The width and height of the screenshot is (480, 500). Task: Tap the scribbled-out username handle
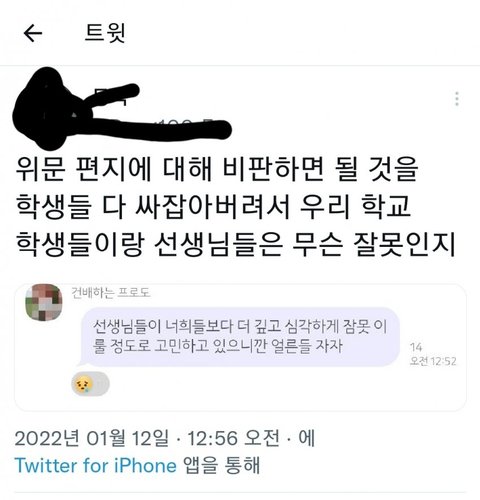(162, 128)
